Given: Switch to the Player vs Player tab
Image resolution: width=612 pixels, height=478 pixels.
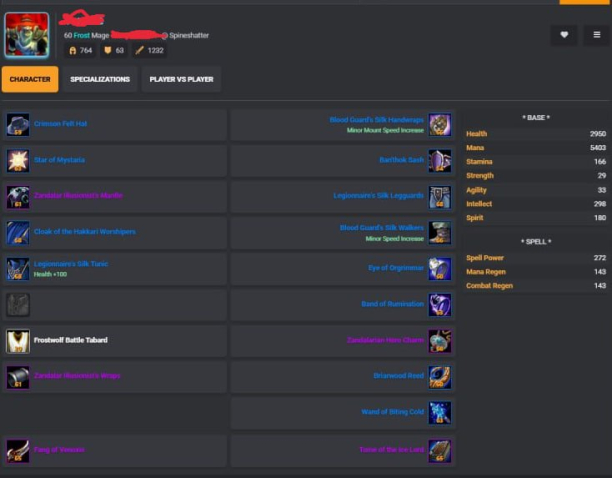Looking at the screenshot, I should pyautogui.click(x=181, y=79).
